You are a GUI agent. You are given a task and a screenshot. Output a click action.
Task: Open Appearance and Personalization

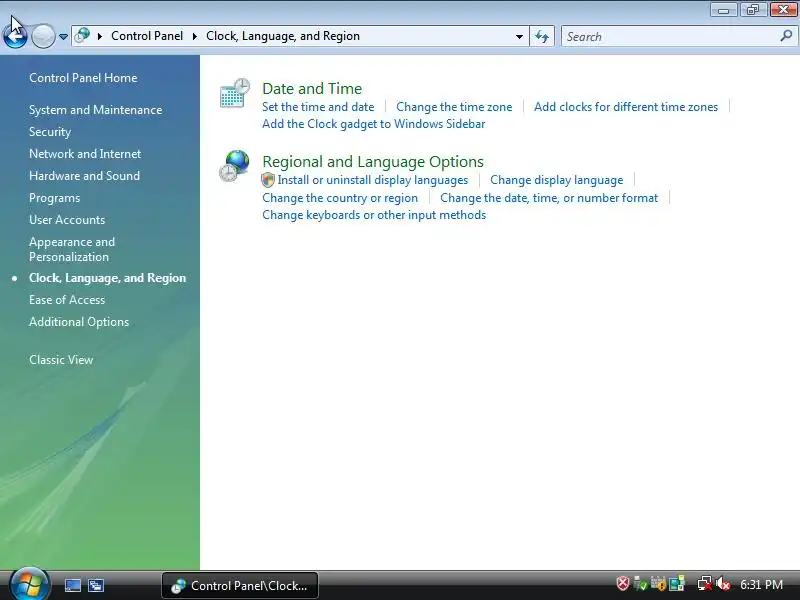[72, 249]
